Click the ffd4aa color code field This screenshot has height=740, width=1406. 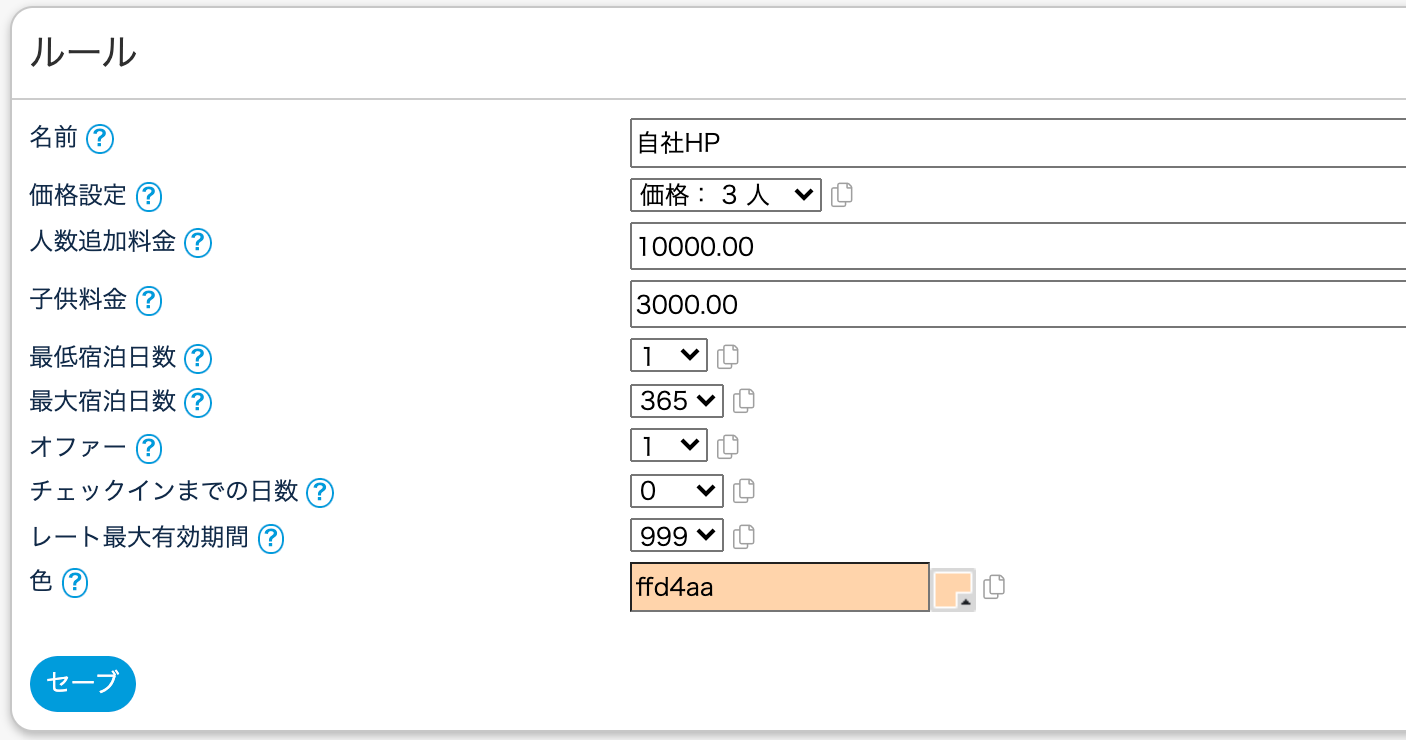click(779, 587)
